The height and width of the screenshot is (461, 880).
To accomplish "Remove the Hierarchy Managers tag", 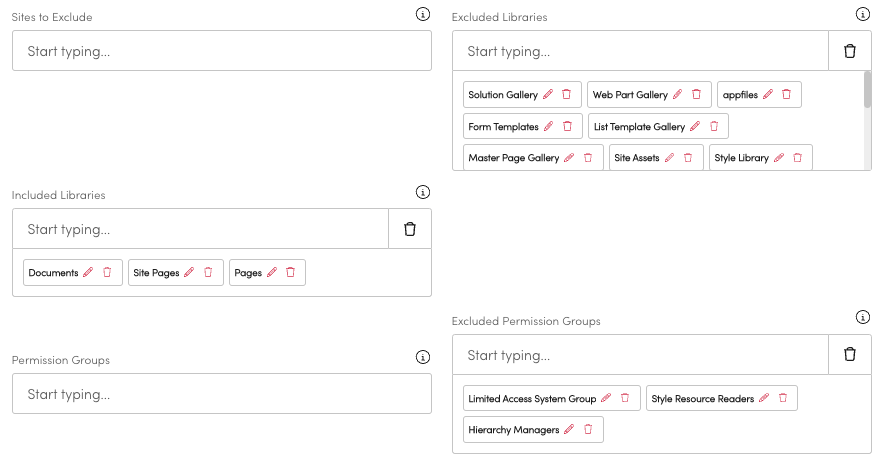I will pyautogui.click(x=588, y=430).
